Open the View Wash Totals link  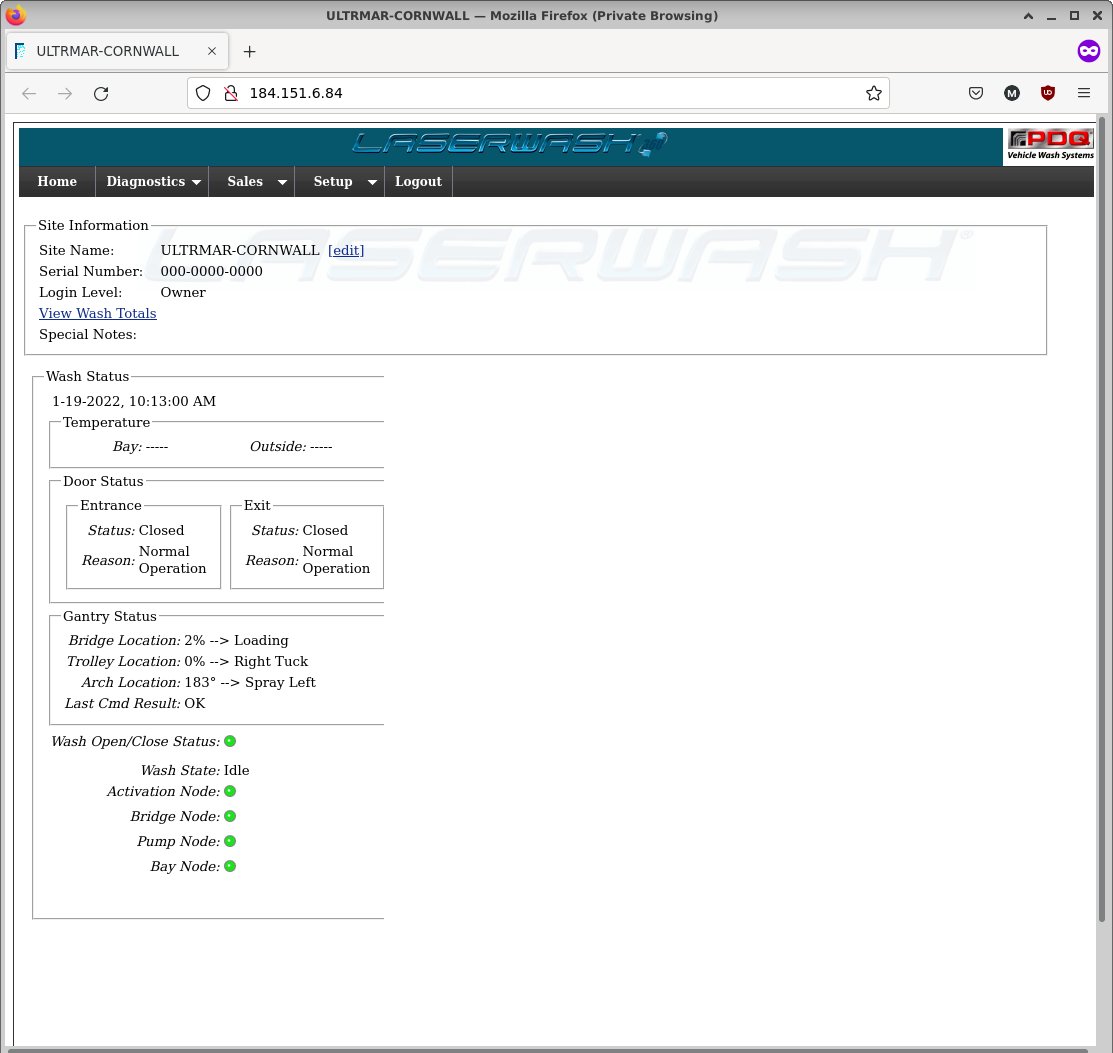(x=97, y=313)
